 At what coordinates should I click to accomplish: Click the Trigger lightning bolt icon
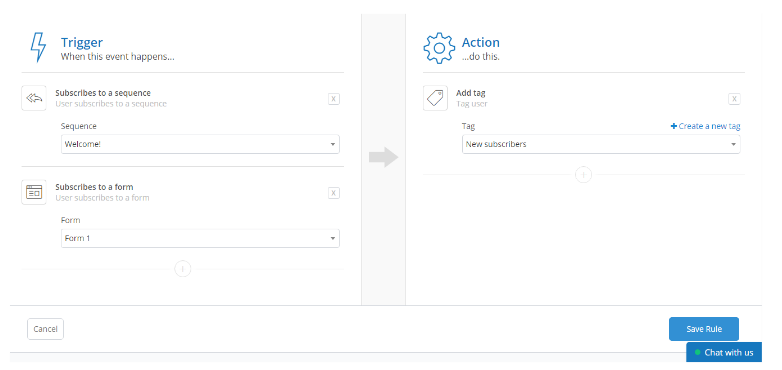pos(38,48)
